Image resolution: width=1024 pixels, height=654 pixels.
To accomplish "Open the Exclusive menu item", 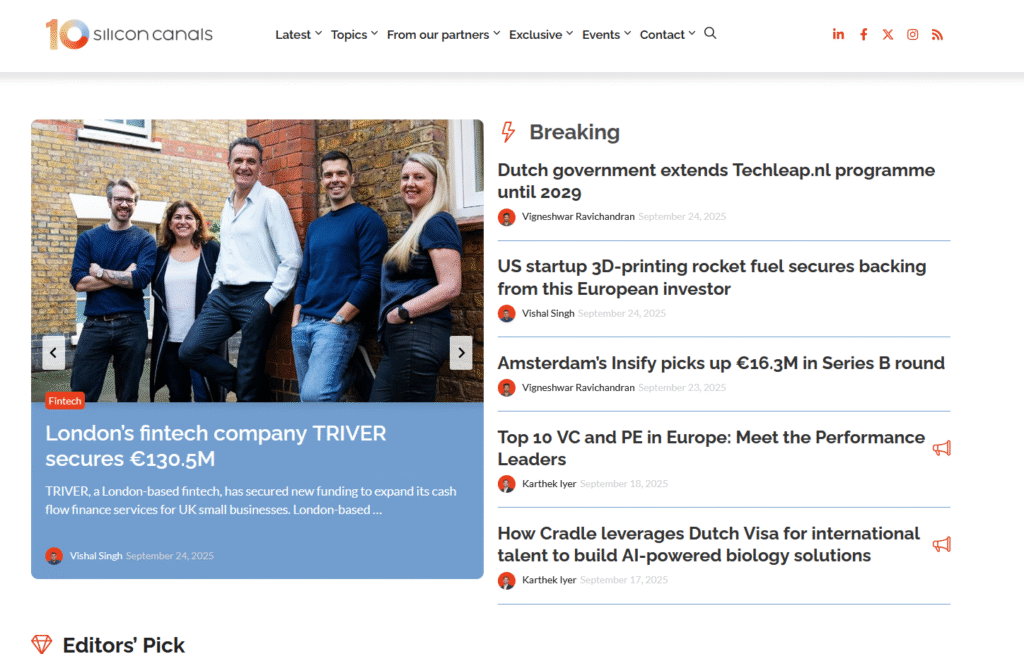I will pos(540,34).
